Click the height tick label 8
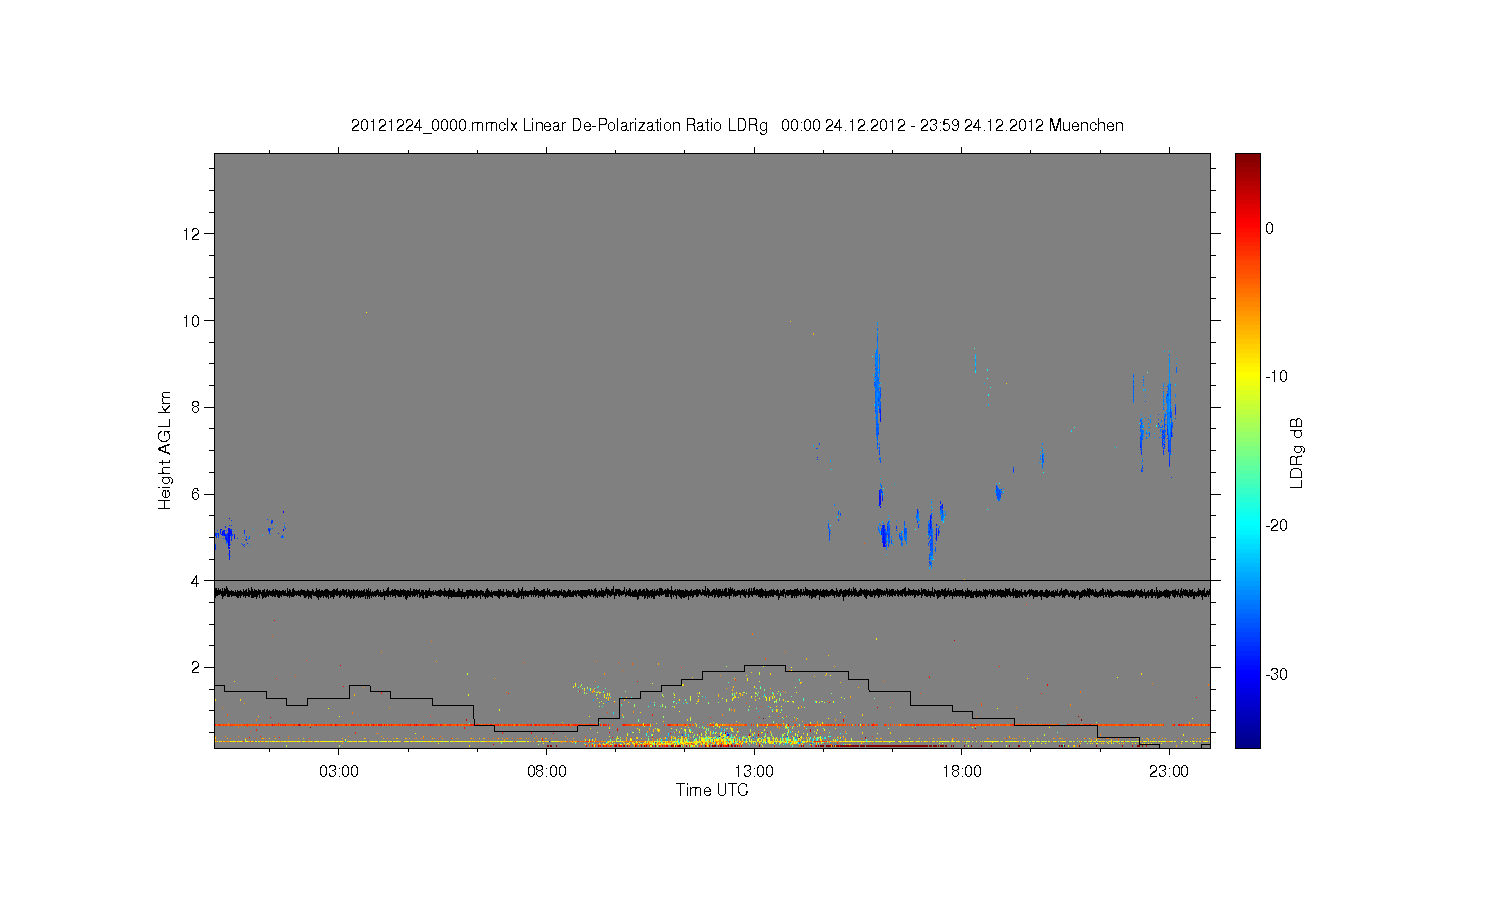 [197, 407]
